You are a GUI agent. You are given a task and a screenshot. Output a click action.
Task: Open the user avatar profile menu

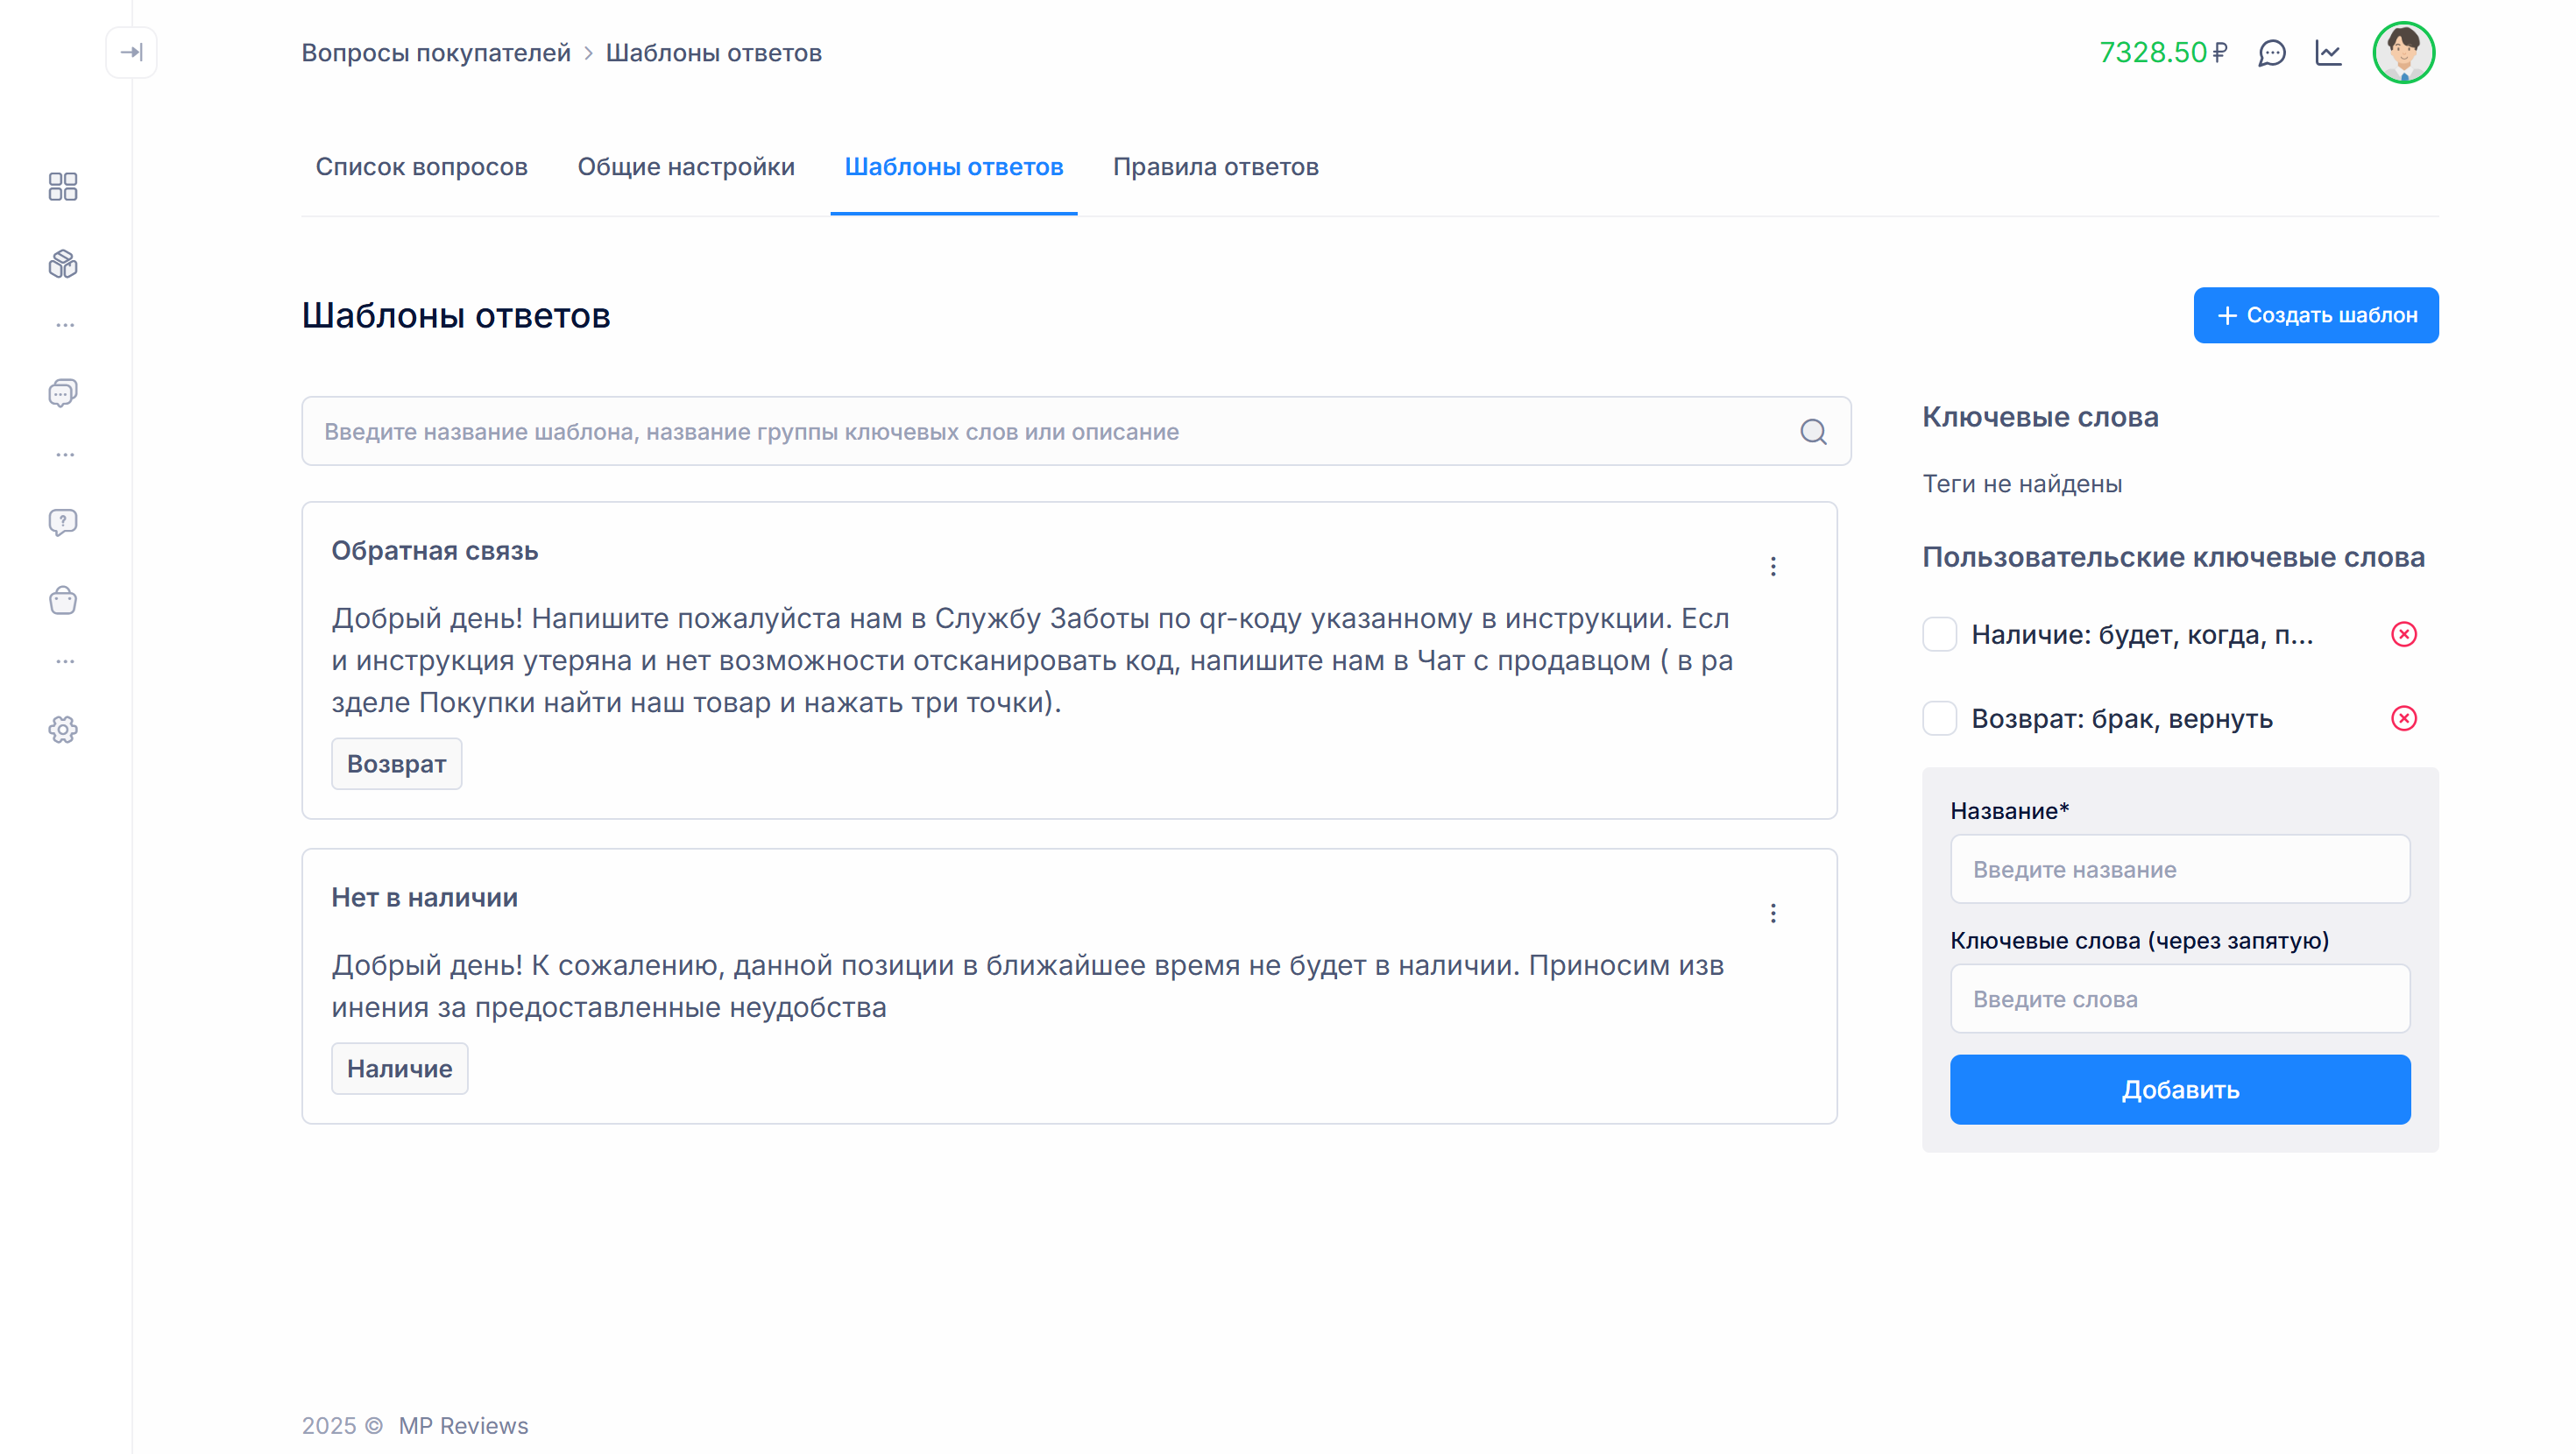click(2403, 53)
